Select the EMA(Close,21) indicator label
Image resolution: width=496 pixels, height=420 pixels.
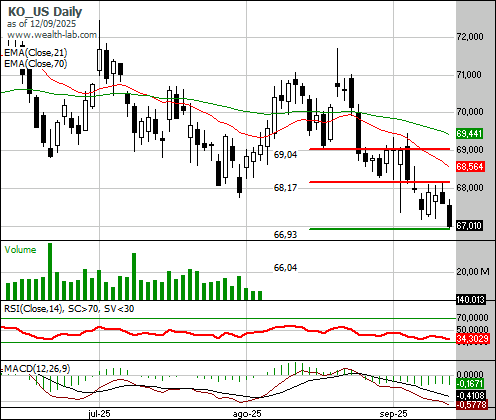[x=36, y=53]
